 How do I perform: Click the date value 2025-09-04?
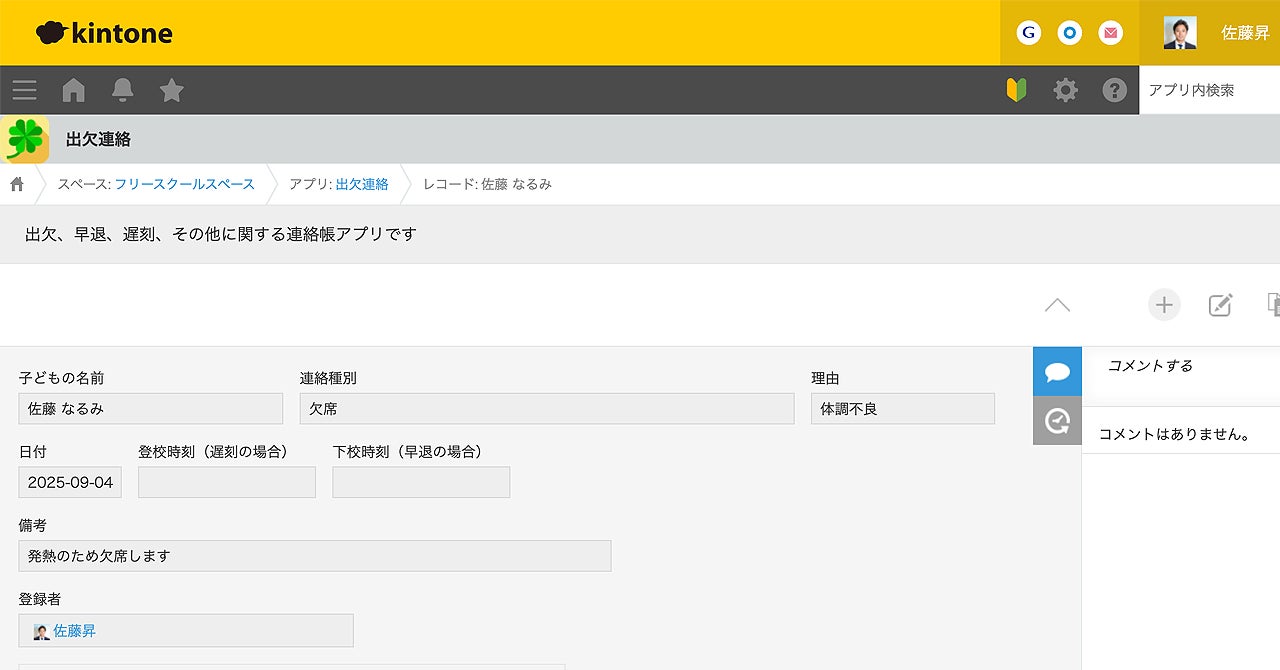(x=70, y=482)
